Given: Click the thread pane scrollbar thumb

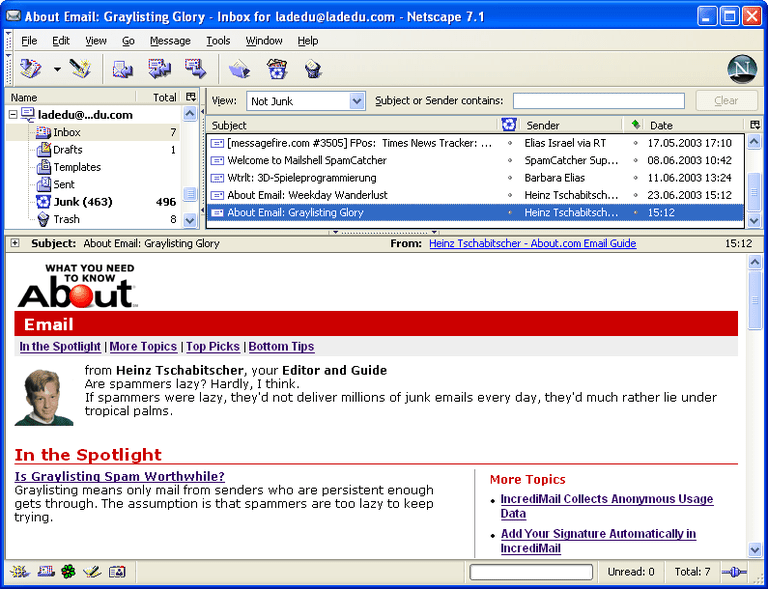Looking at the screenshot, I should pos(755,192).
